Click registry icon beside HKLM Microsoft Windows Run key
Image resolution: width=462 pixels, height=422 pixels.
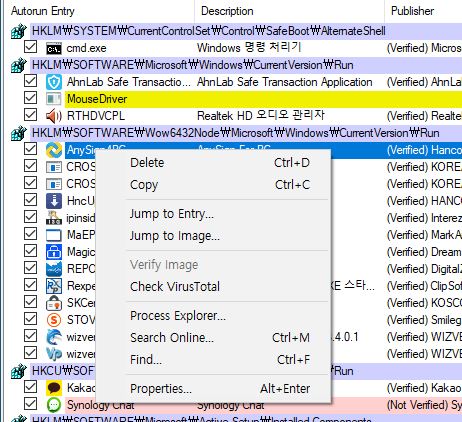(18, 65)
